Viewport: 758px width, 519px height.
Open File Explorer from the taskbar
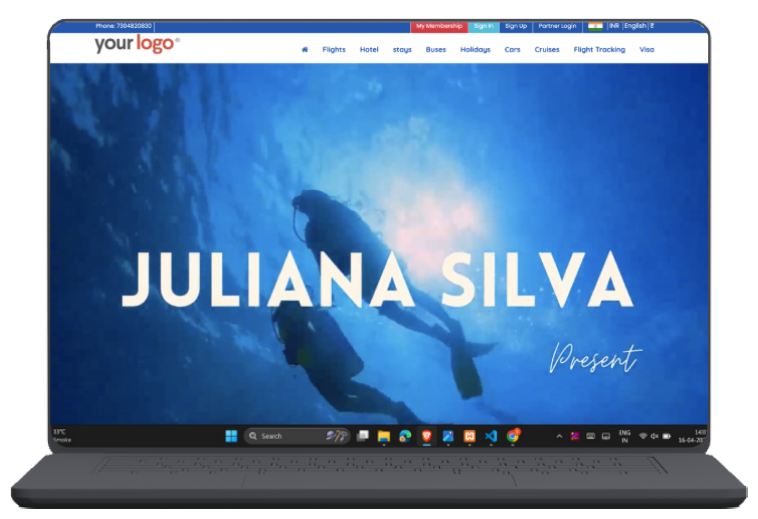pyautogui.click(x=383, y=436)
